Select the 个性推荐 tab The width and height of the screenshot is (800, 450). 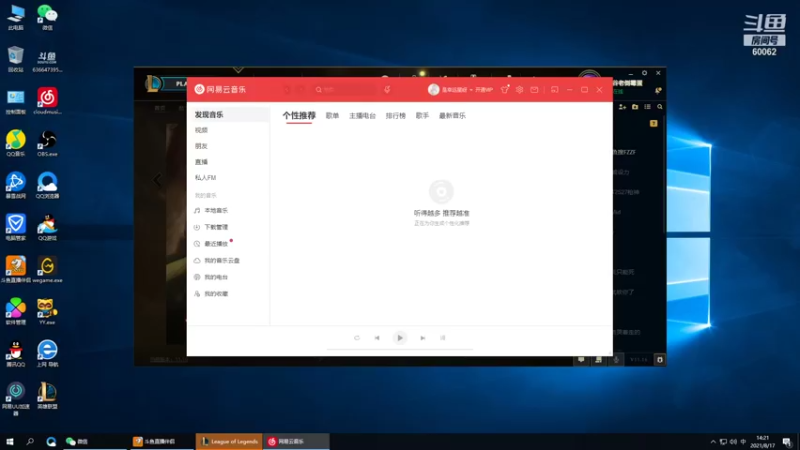tap(299, 116)
